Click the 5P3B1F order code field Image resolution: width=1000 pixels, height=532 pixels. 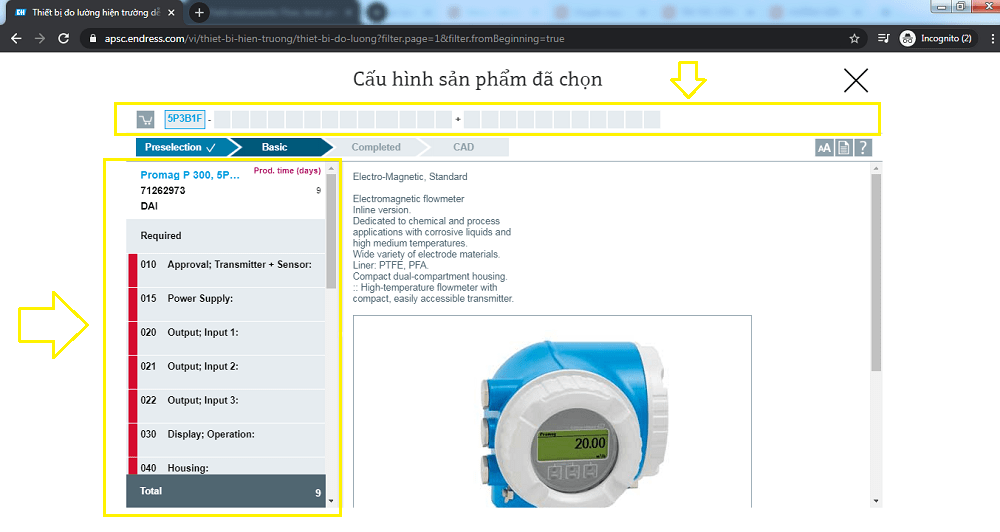[184, 119]
